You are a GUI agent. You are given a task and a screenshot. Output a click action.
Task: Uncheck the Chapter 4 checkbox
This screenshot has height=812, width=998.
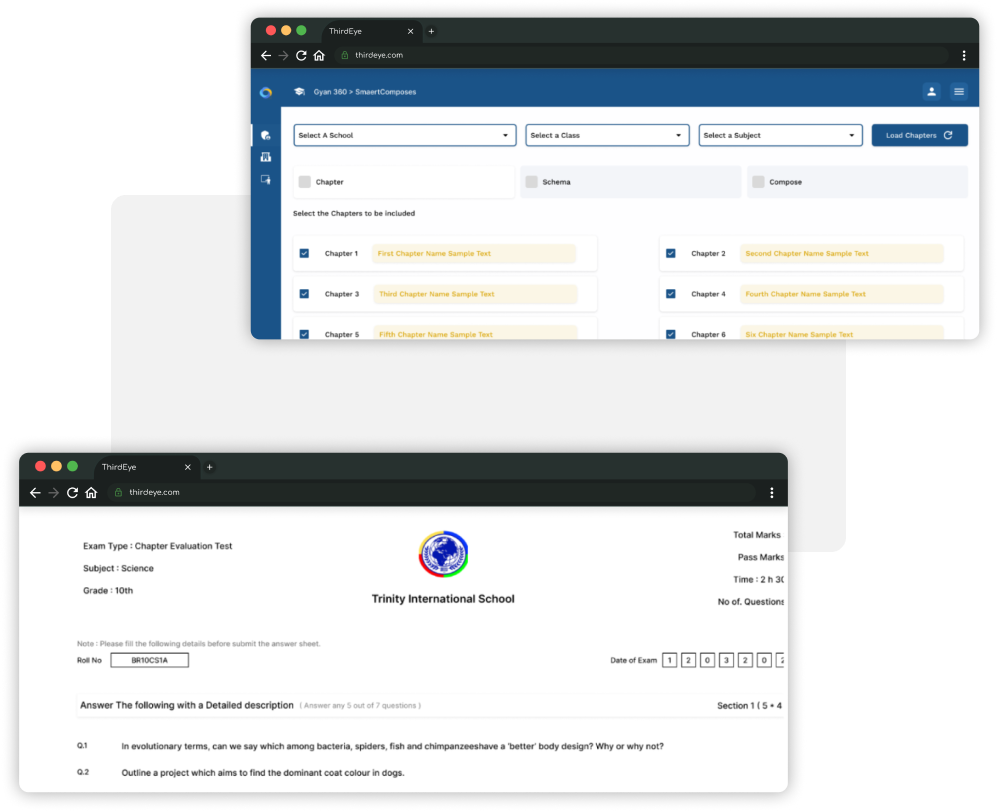tap(670, 294)
